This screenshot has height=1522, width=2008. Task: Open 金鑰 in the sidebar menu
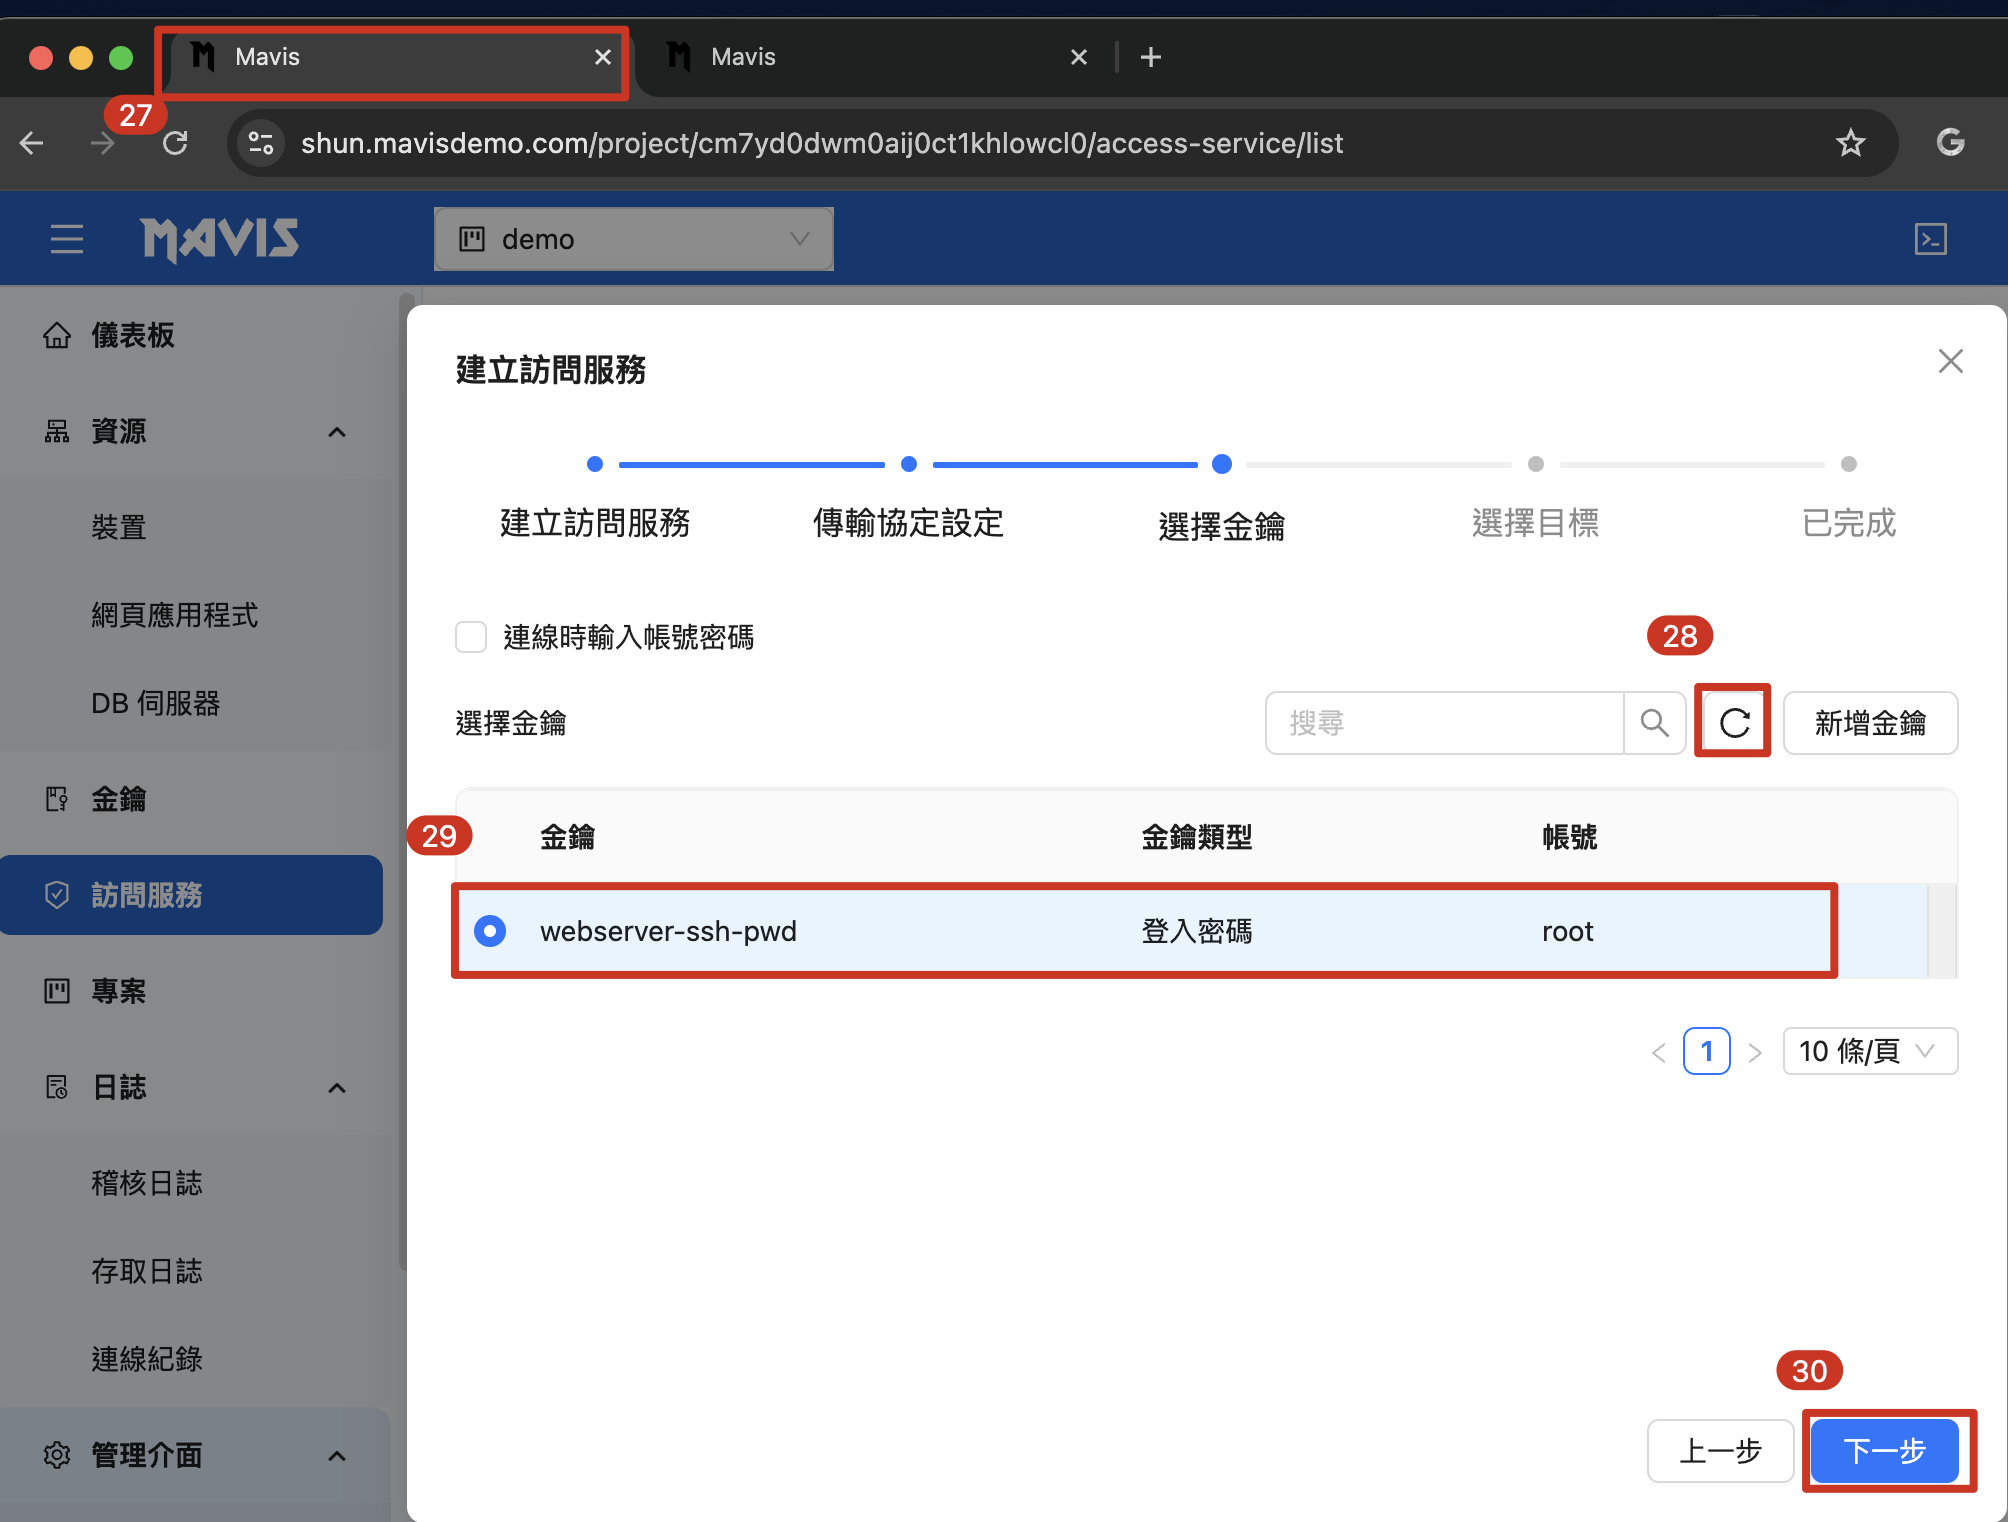(x=119, y=799)
